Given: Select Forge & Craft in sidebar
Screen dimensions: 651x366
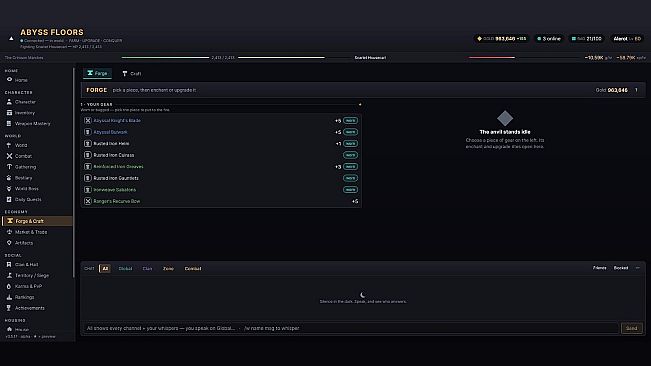Looking at the screenshot, I should point(37,221).
